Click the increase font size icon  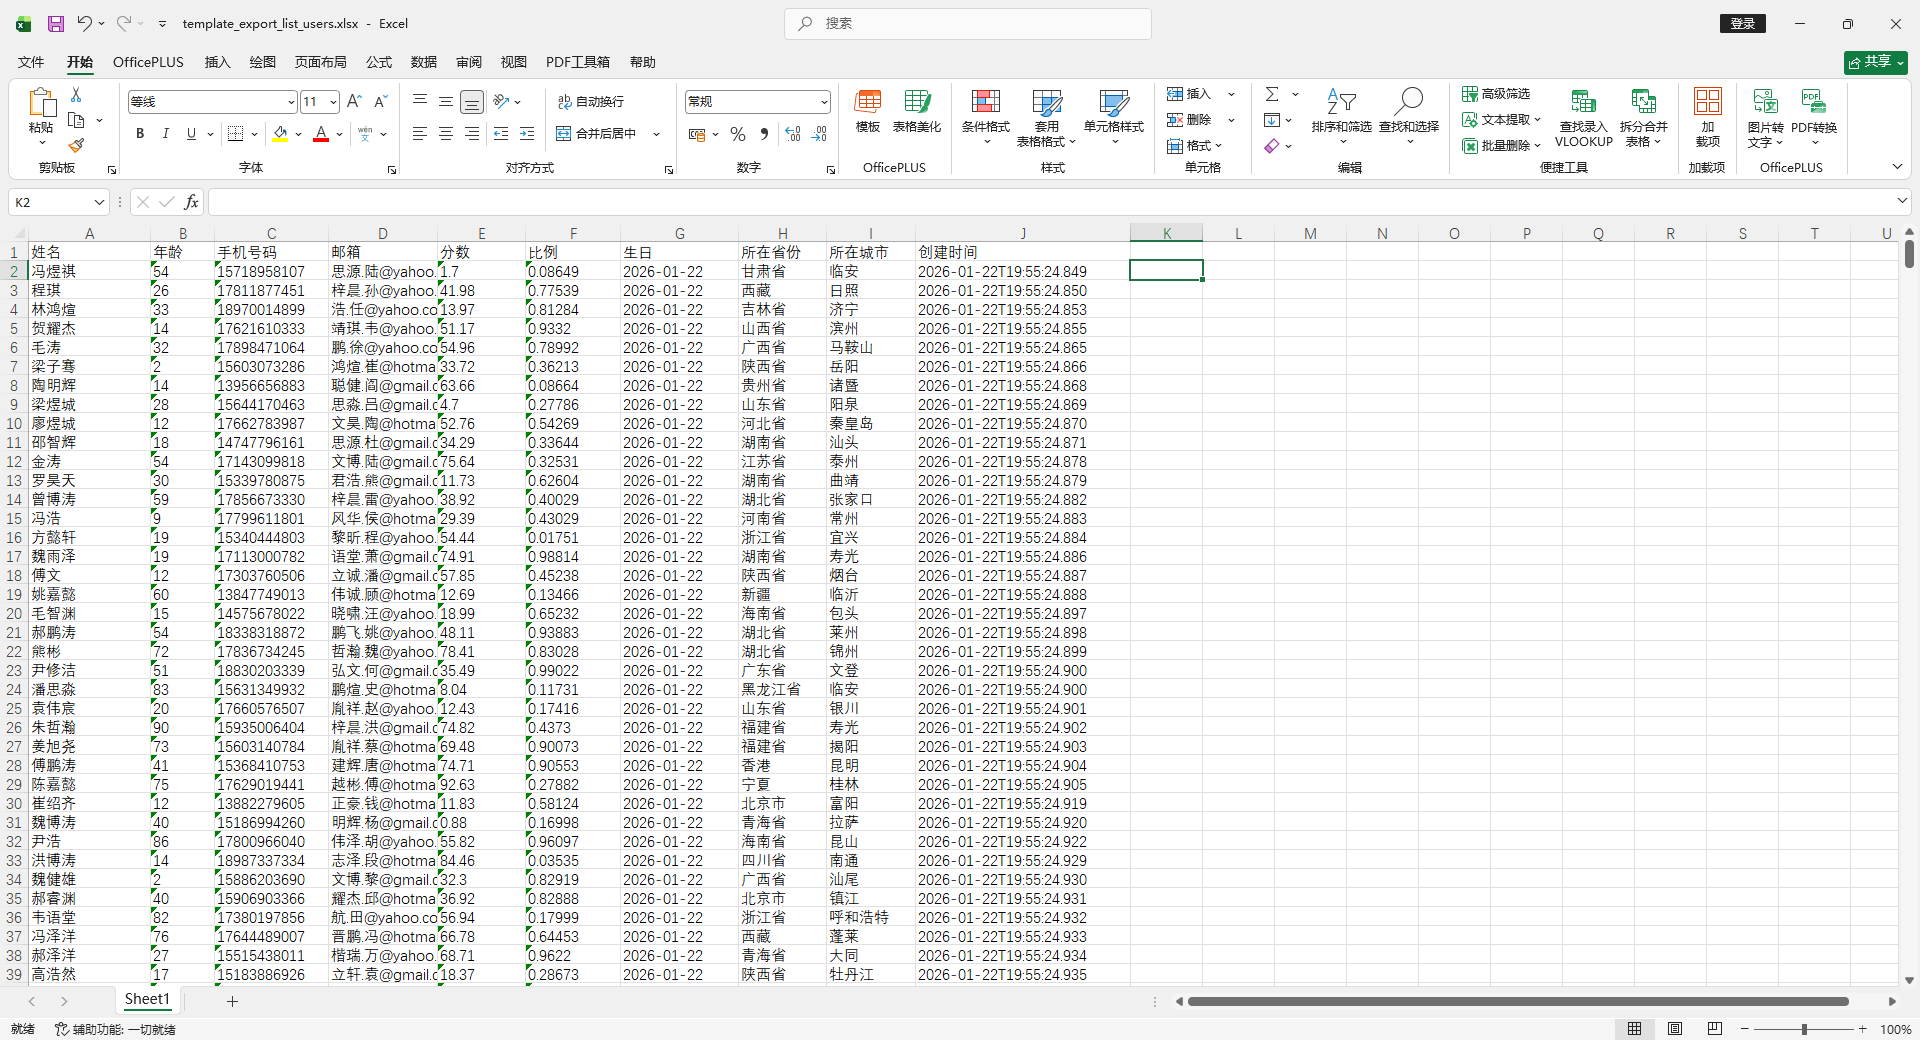tap(354, 102)
